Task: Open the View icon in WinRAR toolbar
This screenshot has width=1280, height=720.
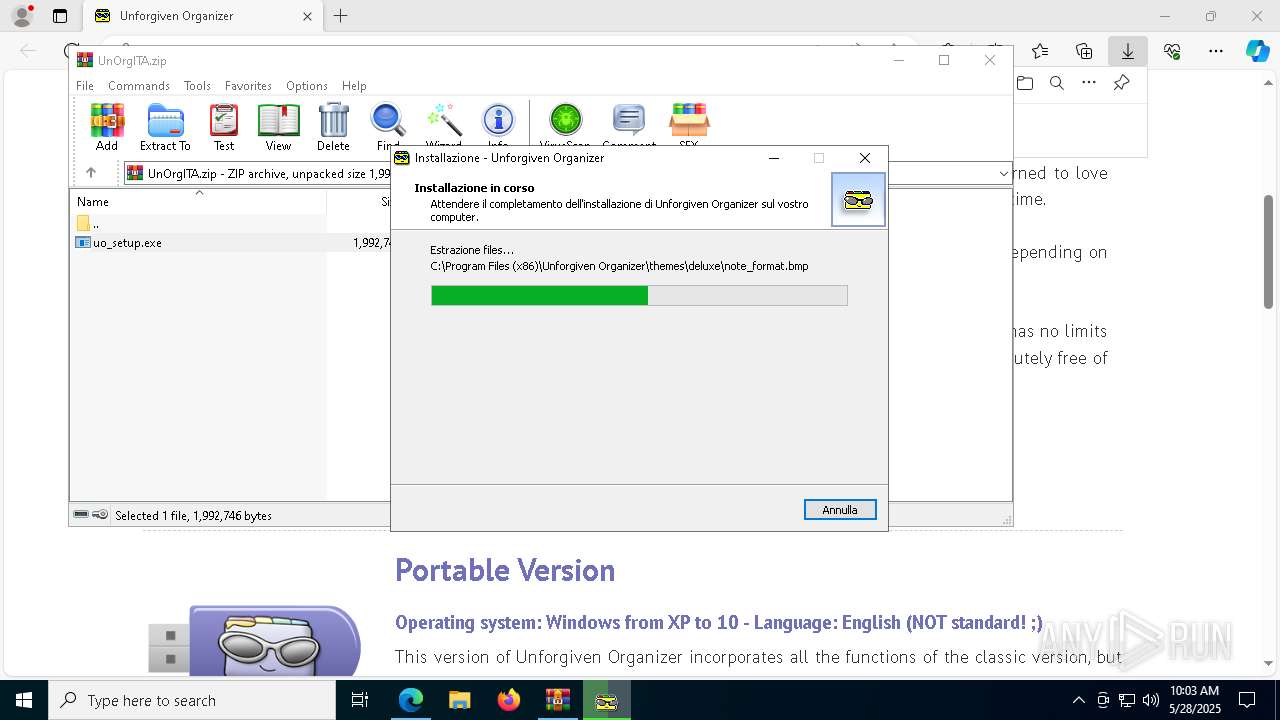Action: point(278,127)
